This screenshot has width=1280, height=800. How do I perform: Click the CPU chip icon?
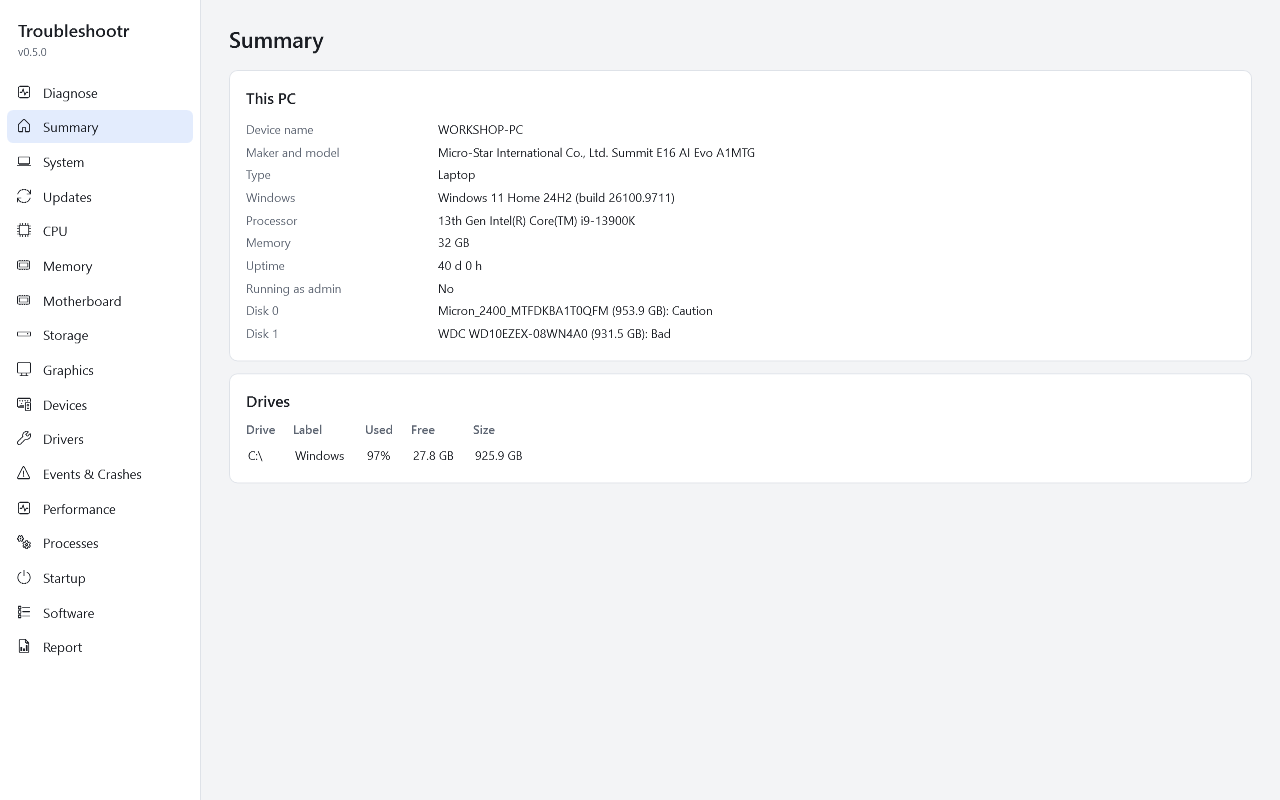click(x=24, y=231)
